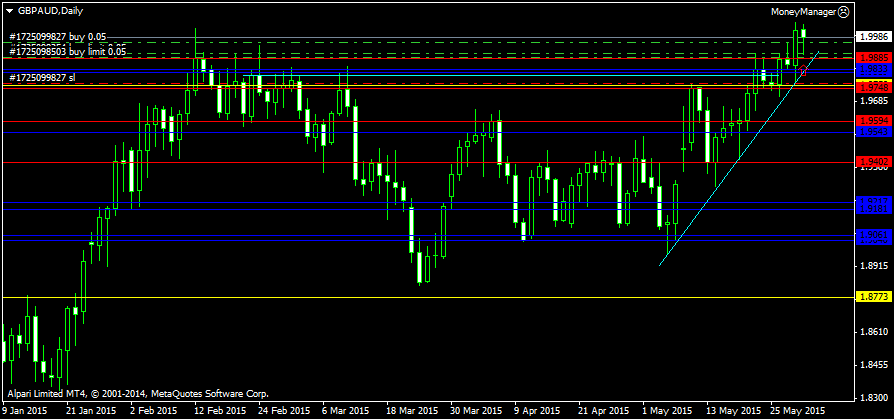Click the 2 Feb 2015 date label
The height and width of the screenshot is (419, 894).
tap(153, 410)
